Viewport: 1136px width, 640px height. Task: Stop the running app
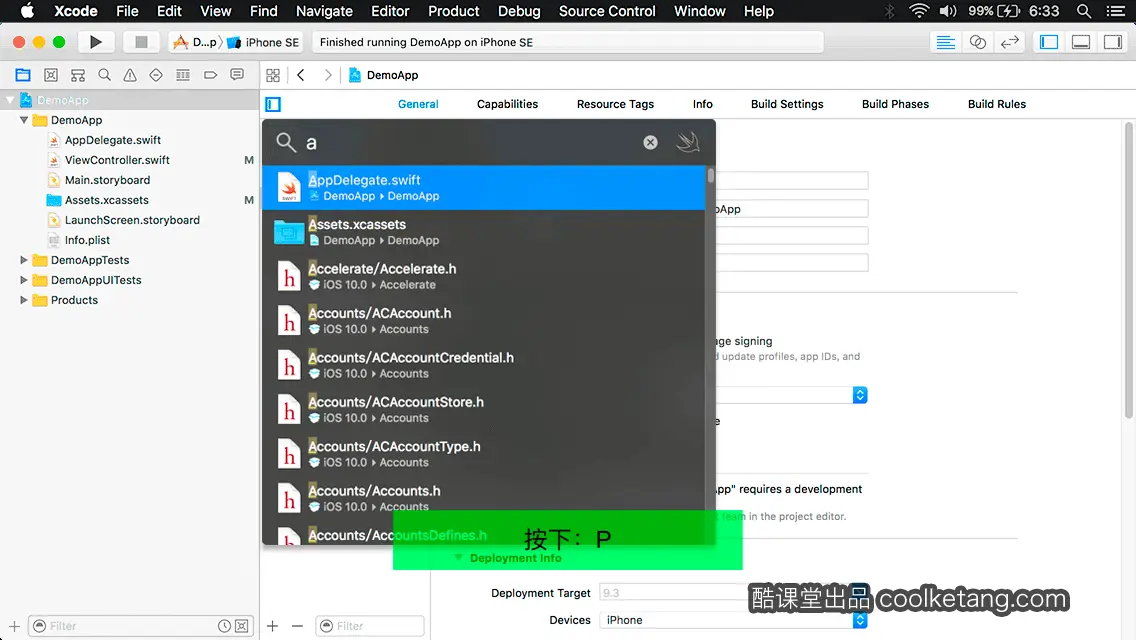pyautogui.click(x=141, y=42)
